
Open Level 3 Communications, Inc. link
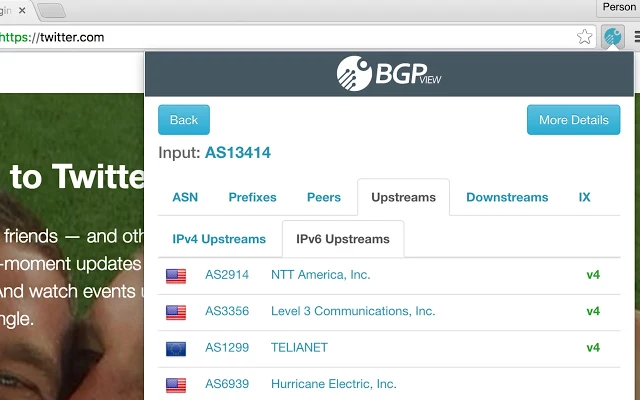[x=353, y=311]
